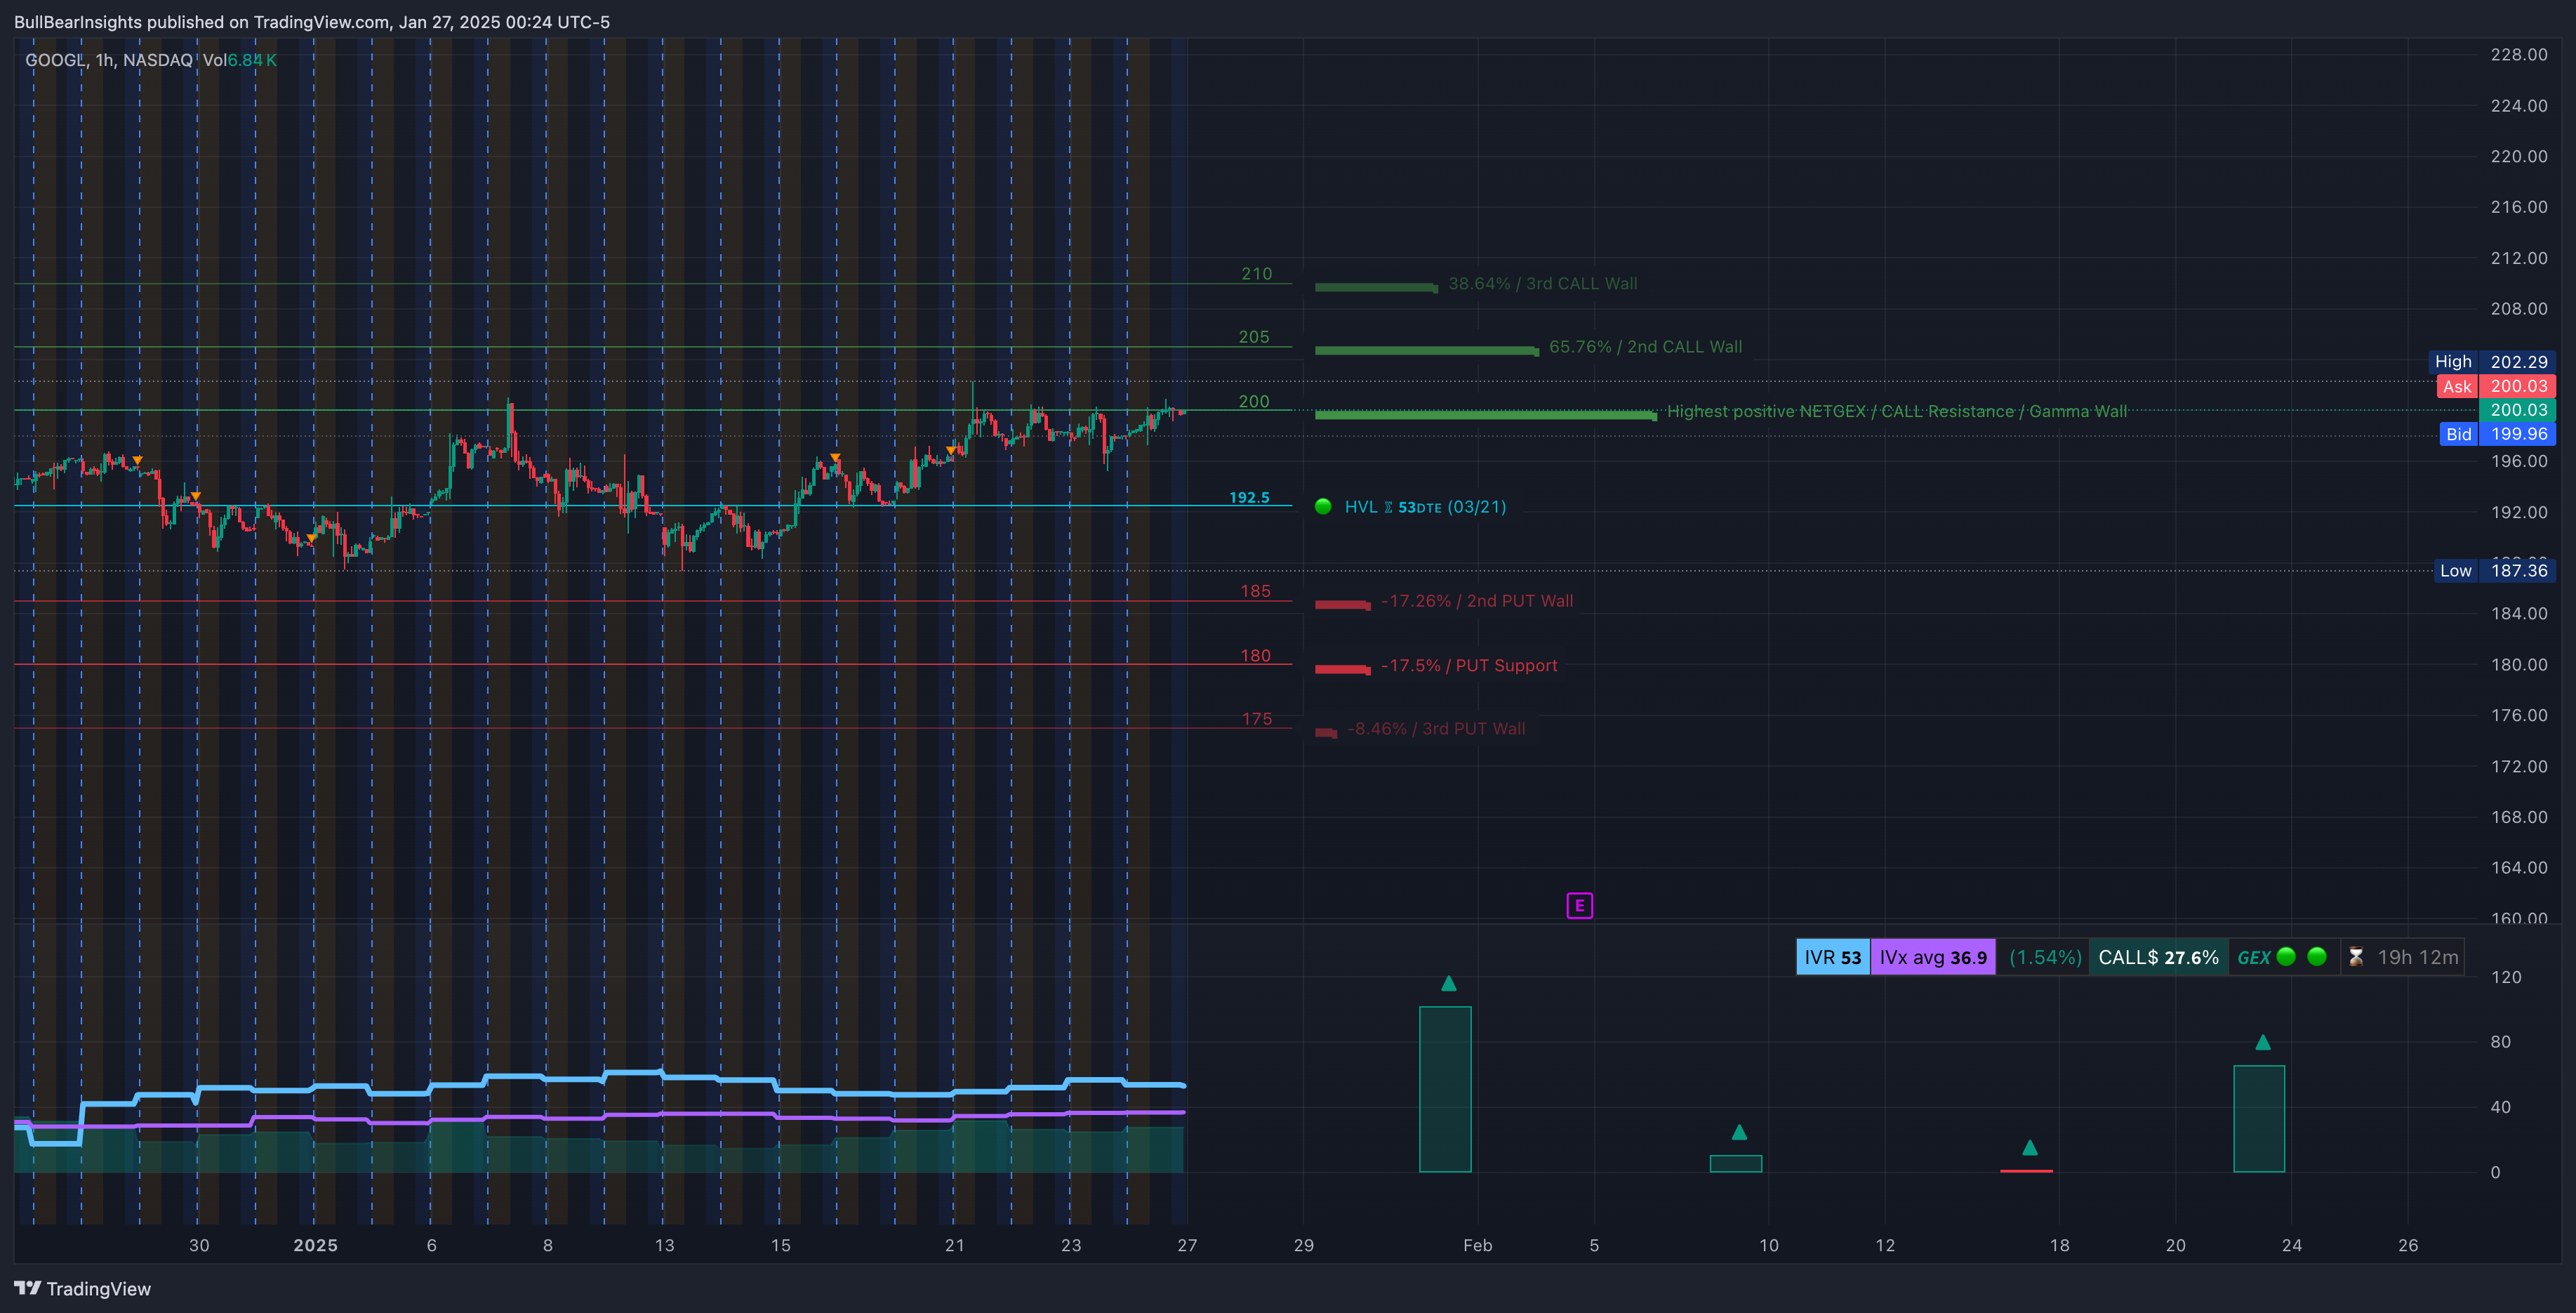Click the blue Bid 199.96 price label
This screenshot has width=2576, height=1313.
click(x=2497, y=434)
